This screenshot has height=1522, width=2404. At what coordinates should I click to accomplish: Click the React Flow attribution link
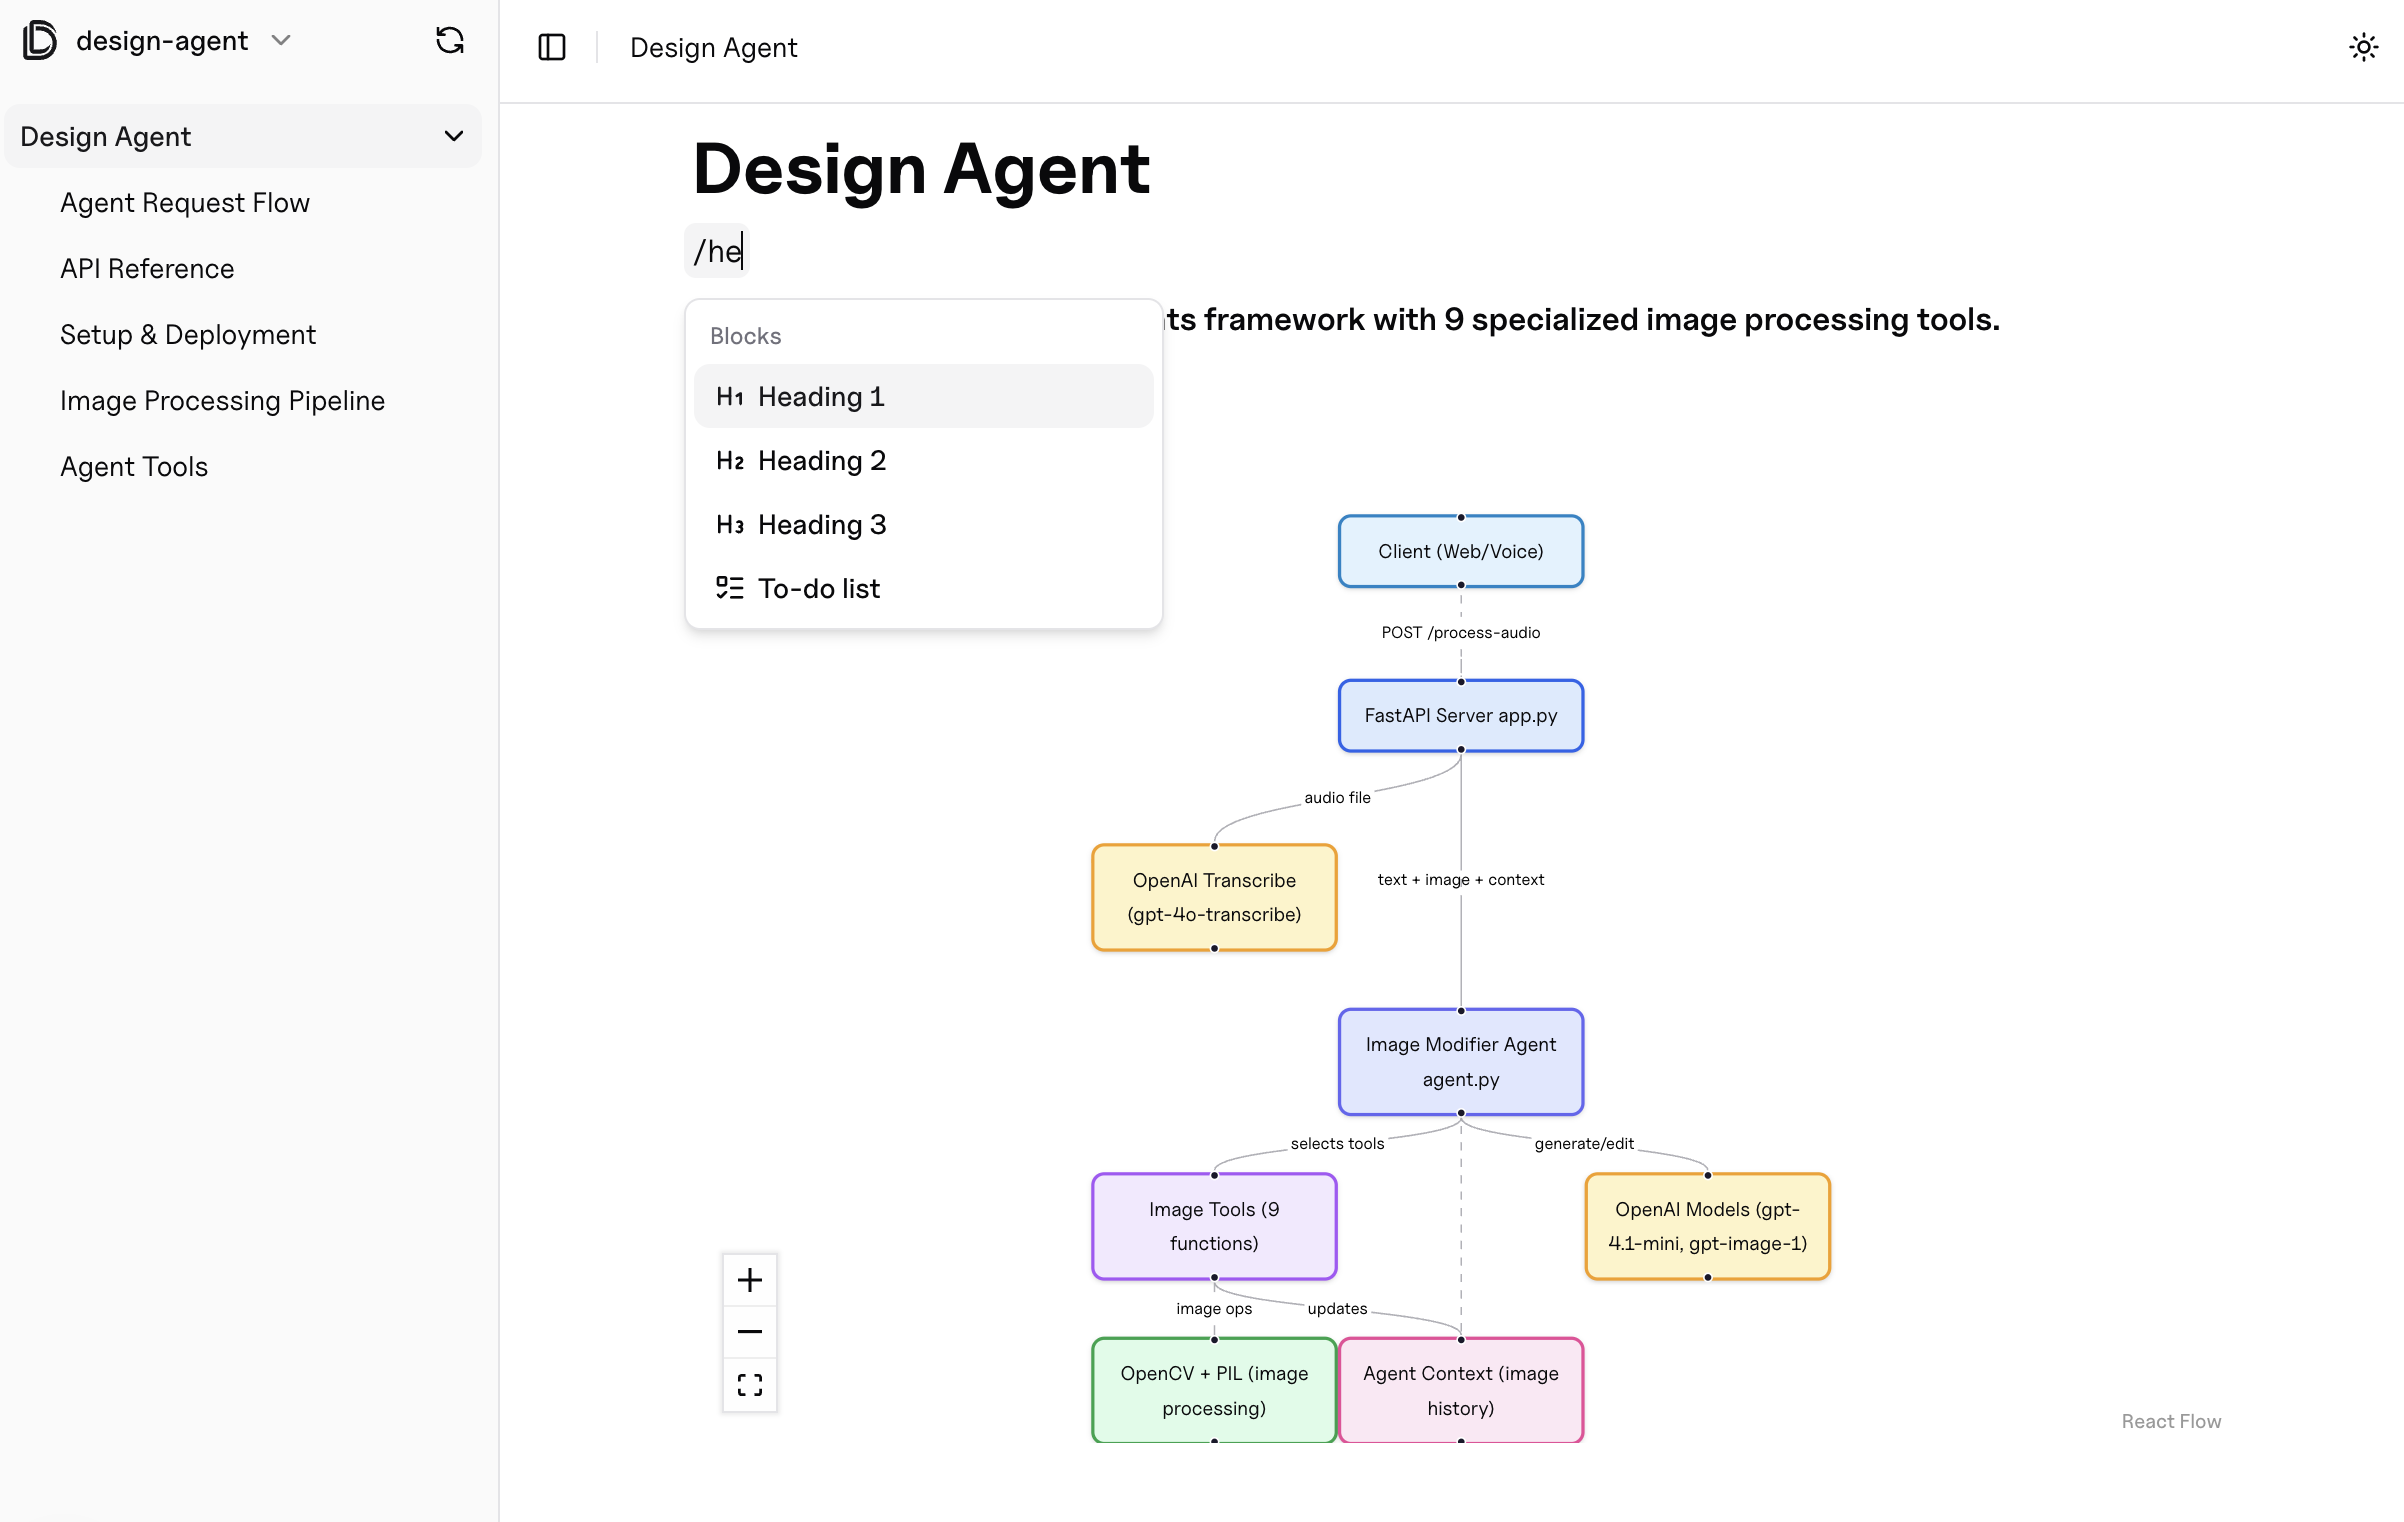[x=2171, y=1421]
